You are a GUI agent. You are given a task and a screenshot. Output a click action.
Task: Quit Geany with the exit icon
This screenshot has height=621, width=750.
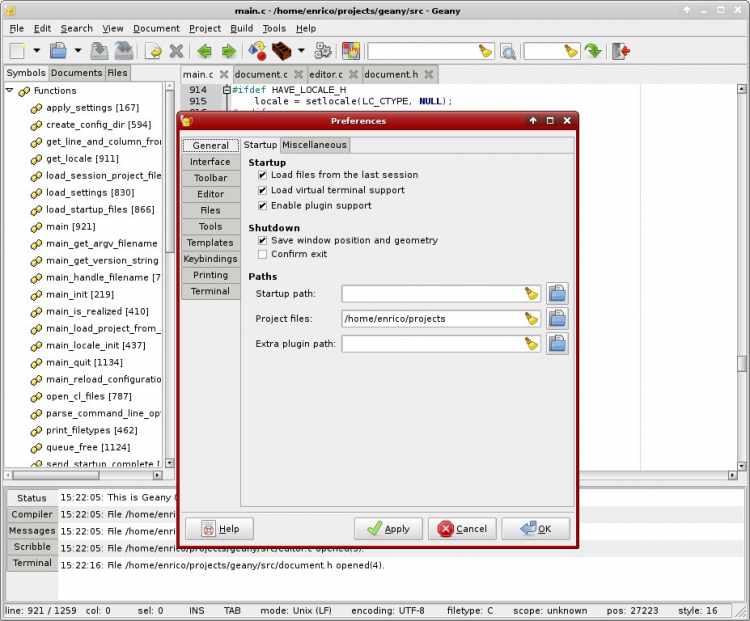[621, 51]
